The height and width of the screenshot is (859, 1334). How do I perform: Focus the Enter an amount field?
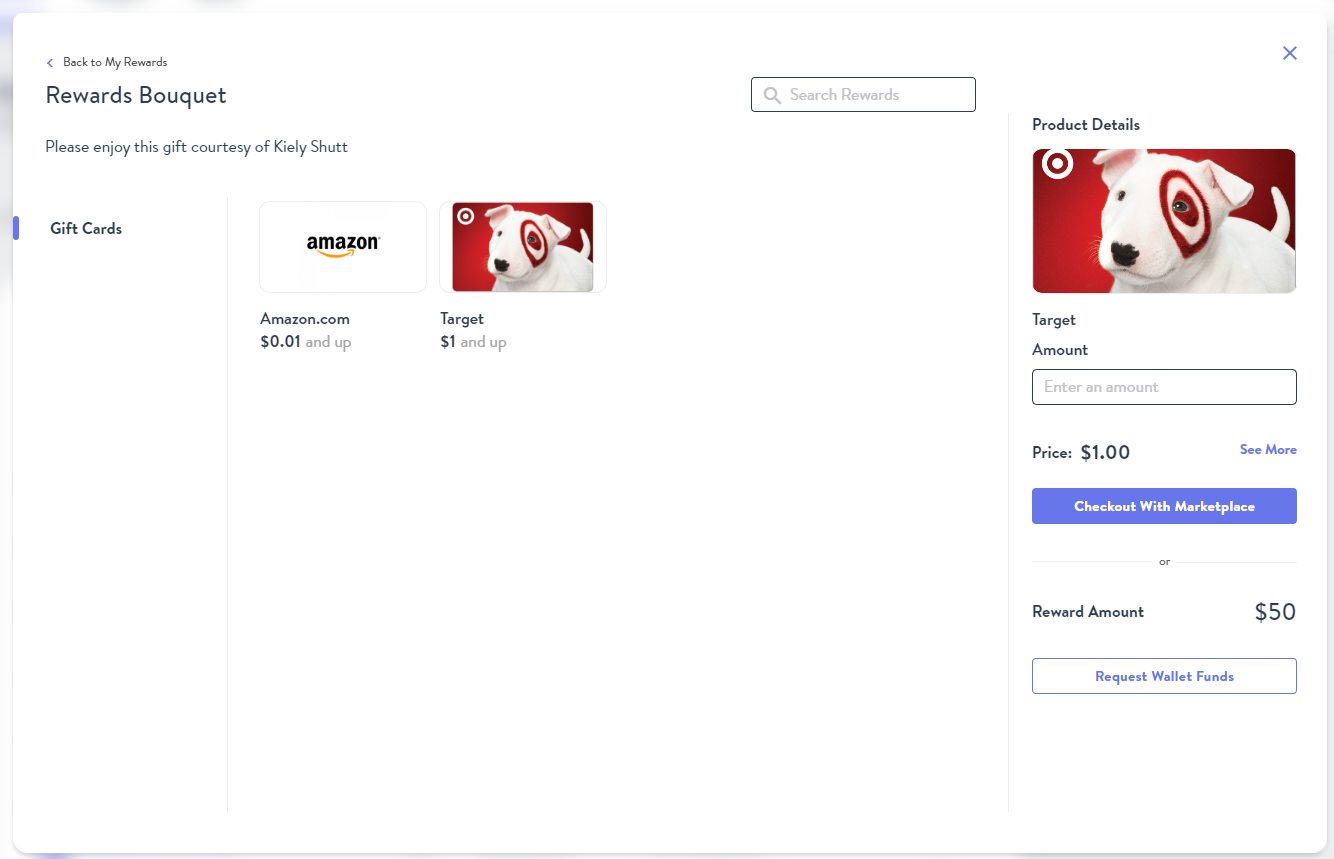click(1164, 387)
